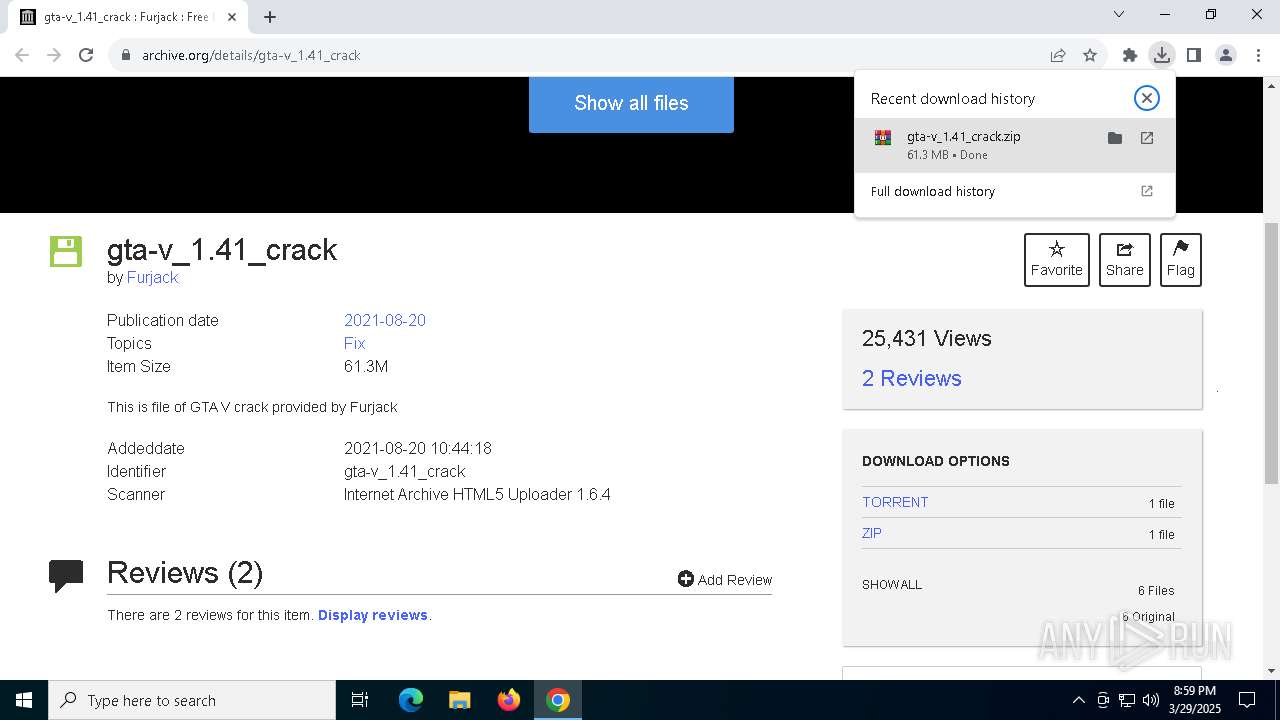
Task: Click the 25,431 Views text
Action: [x=927, y=338]
